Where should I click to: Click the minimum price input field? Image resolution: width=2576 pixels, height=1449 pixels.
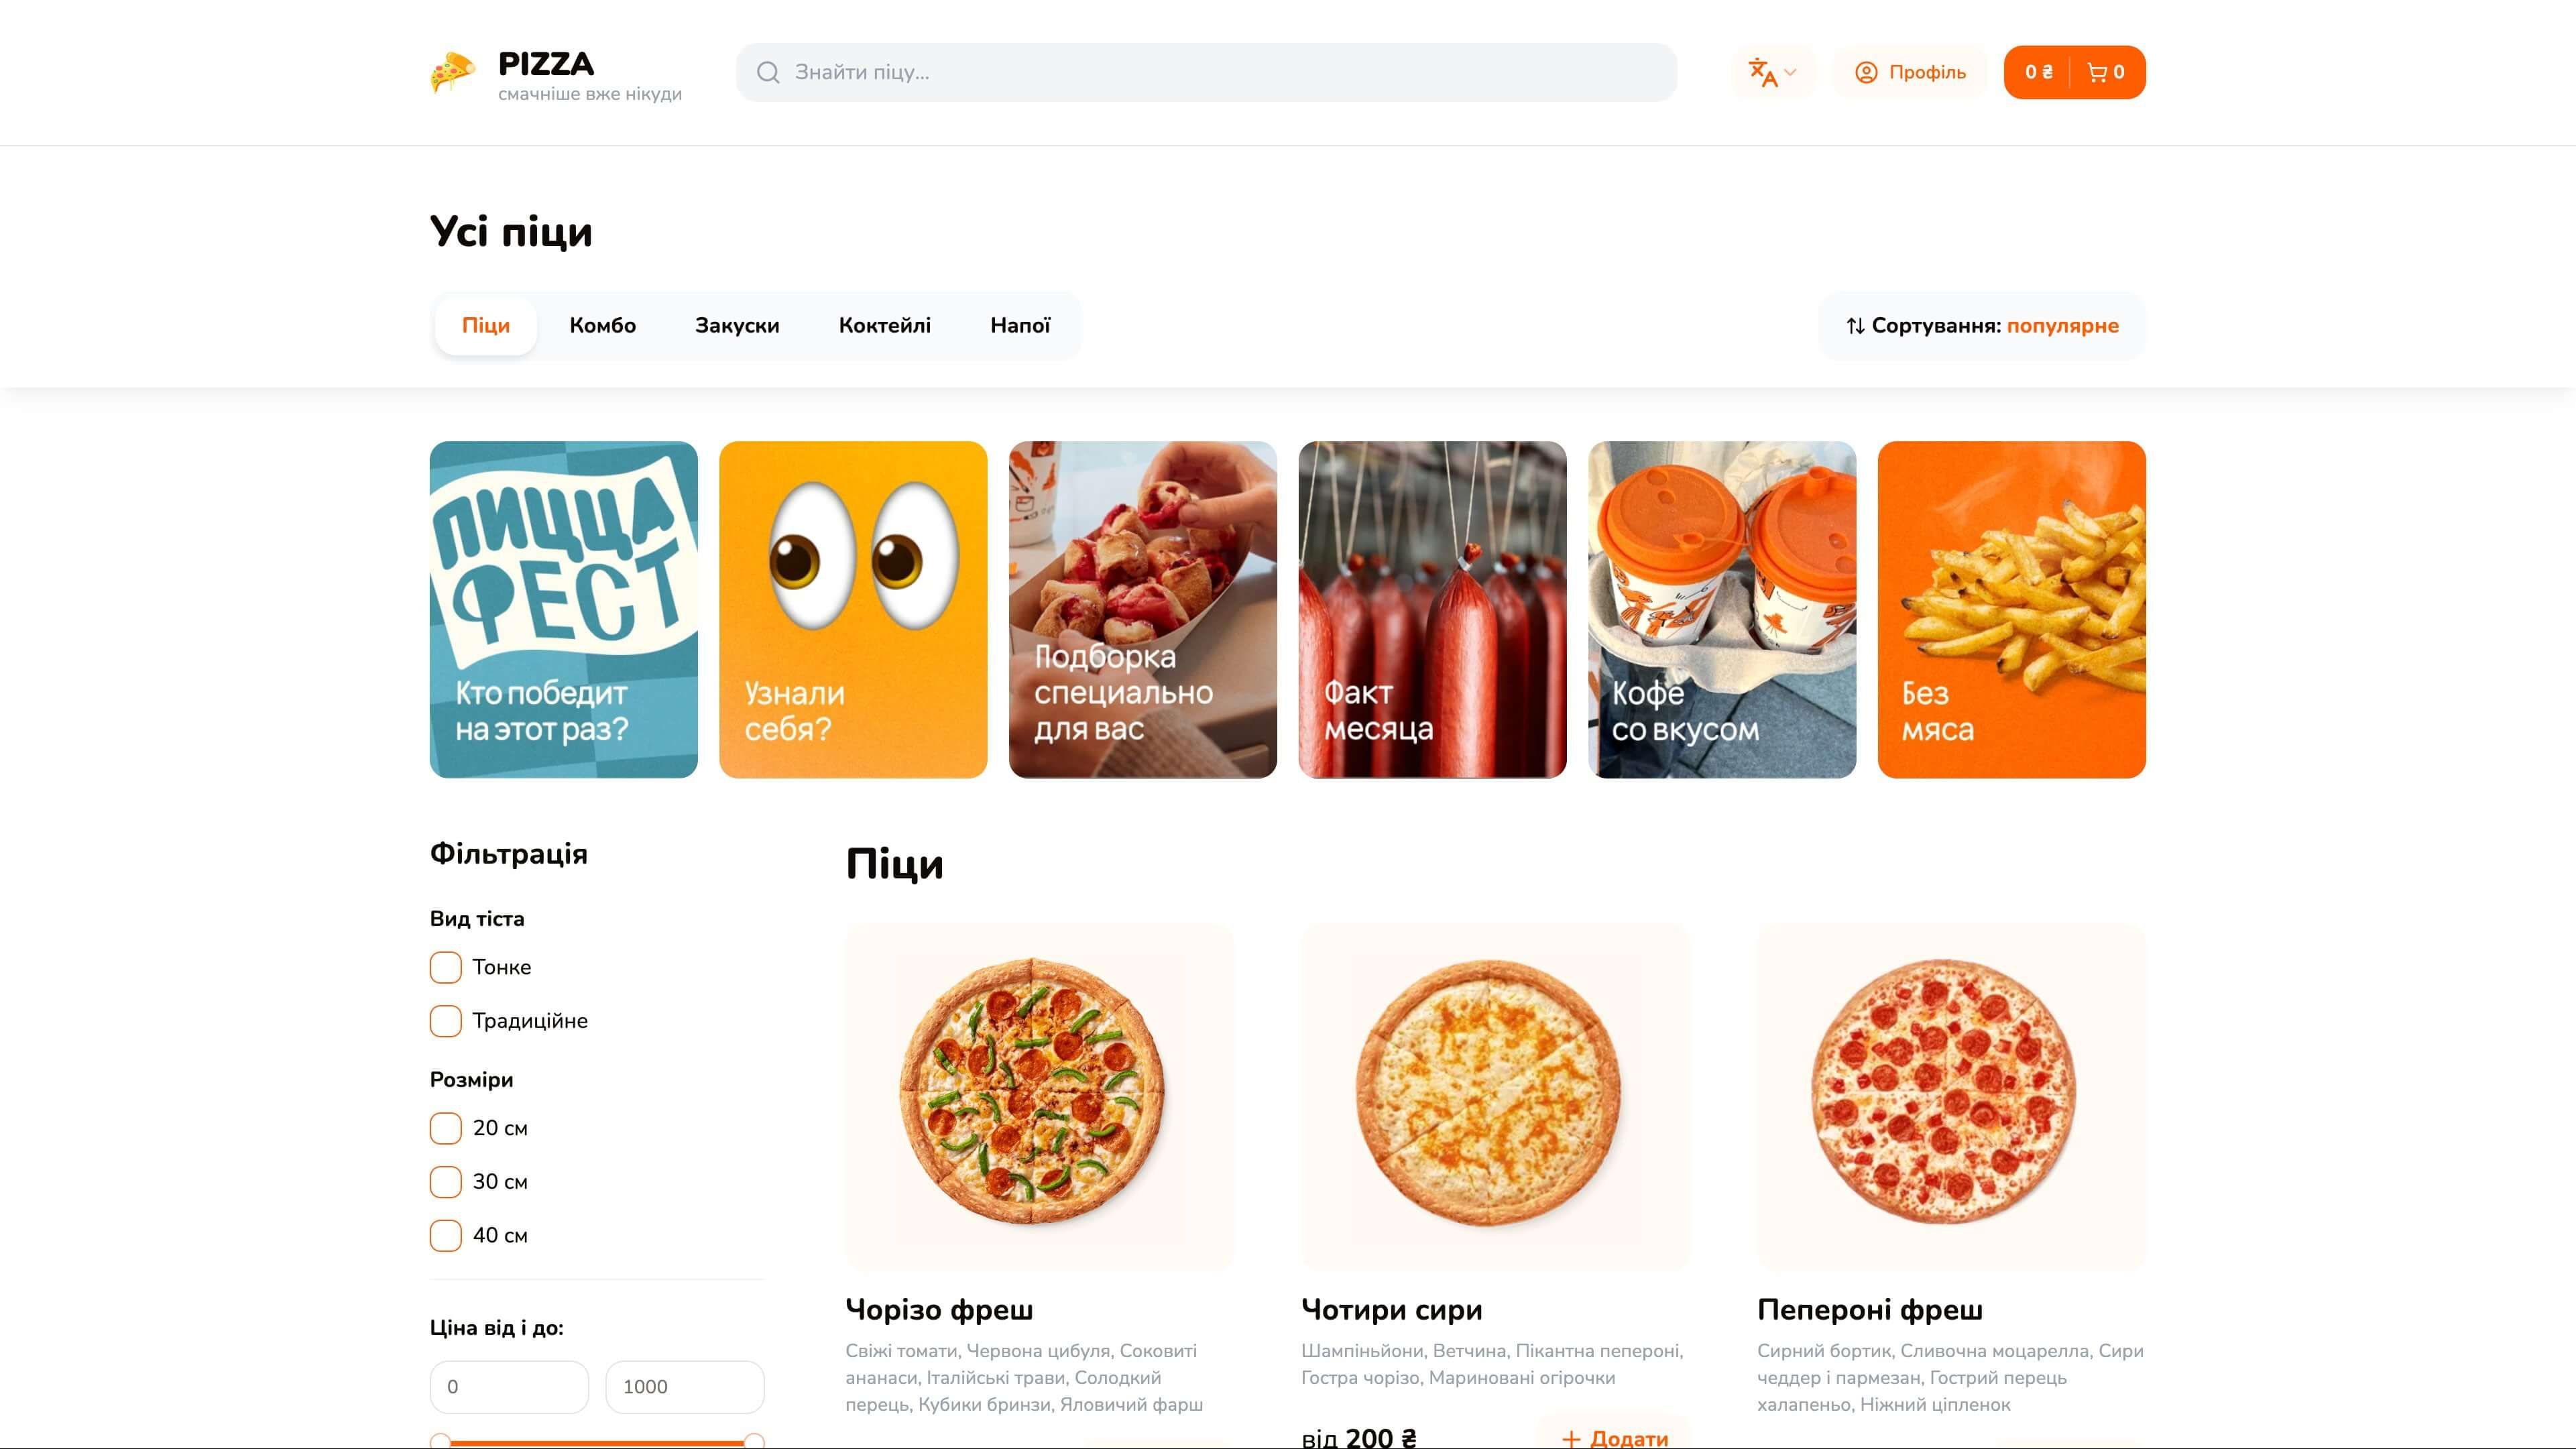[509, 1387]
